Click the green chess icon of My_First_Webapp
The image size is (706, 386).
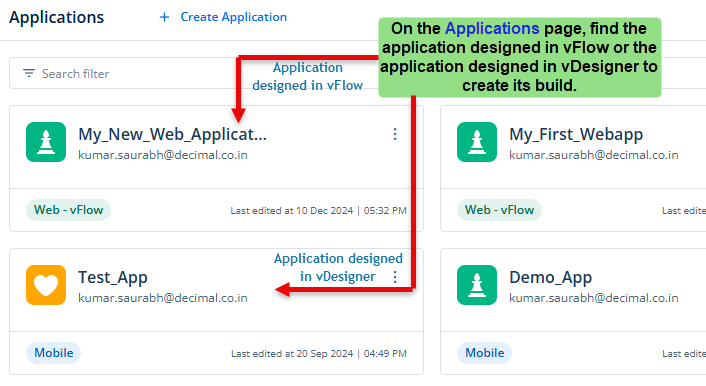click(x=477, y=142)
